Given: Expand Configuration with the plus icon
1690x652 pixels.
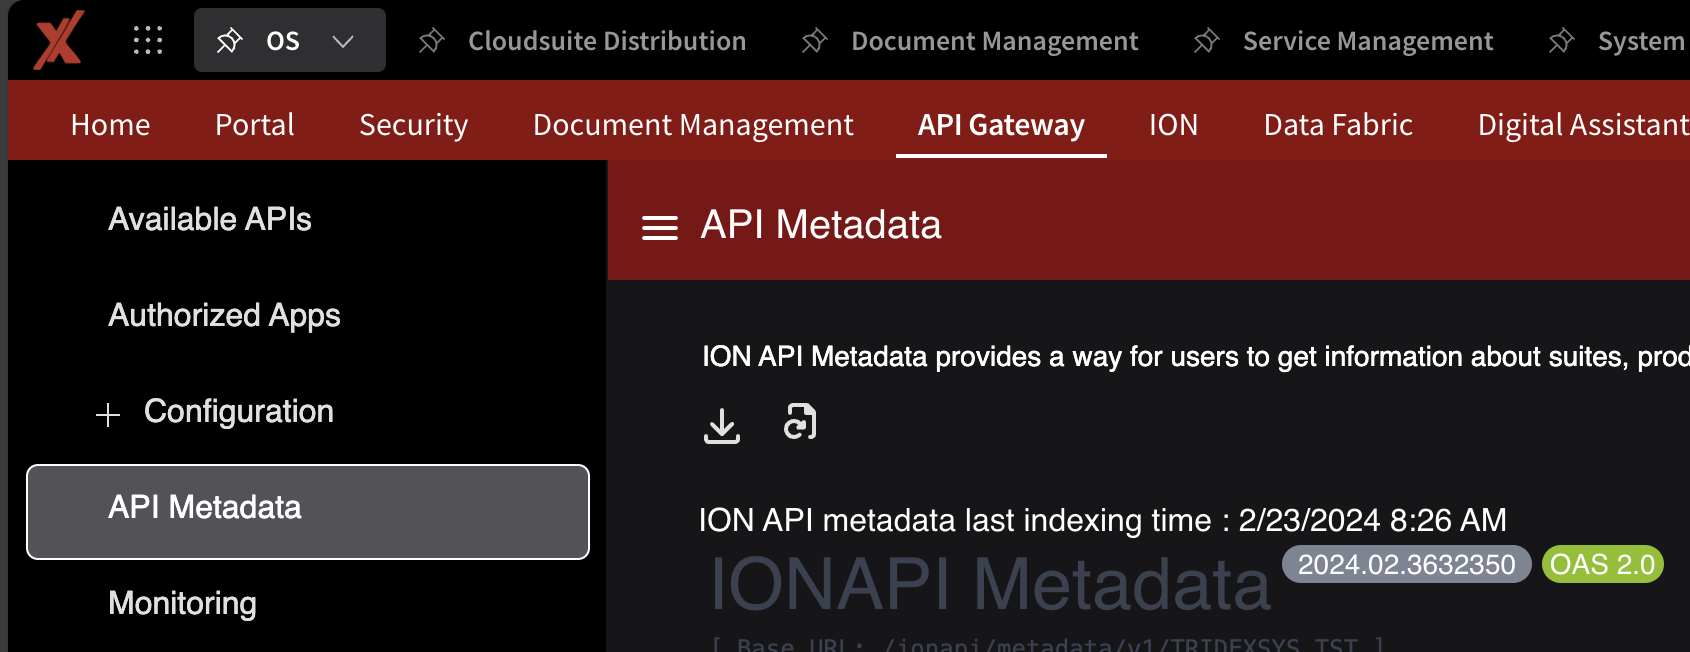Looking at the screenshot, I should pyautogui.click(x=108, y=414).
